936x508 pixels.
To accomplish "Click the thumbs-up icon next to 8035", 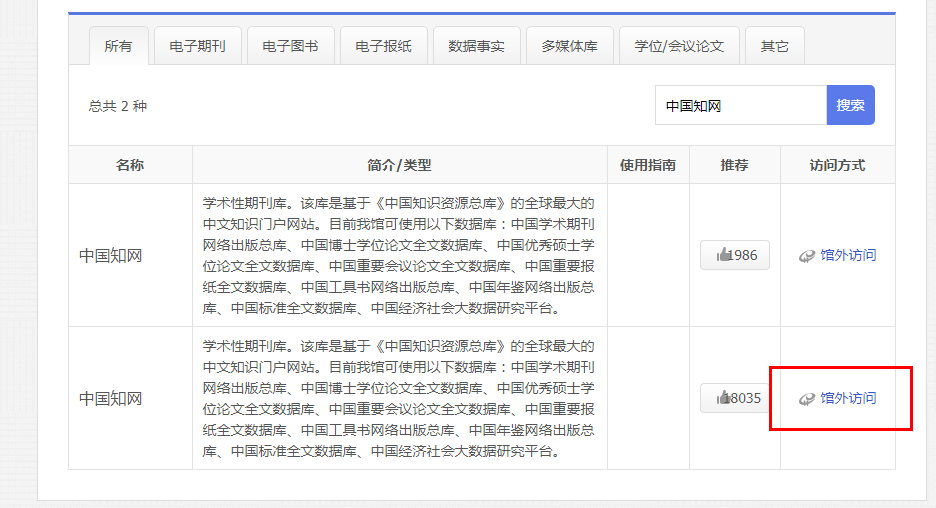I will pyautogui.click(x=723, y=398).
